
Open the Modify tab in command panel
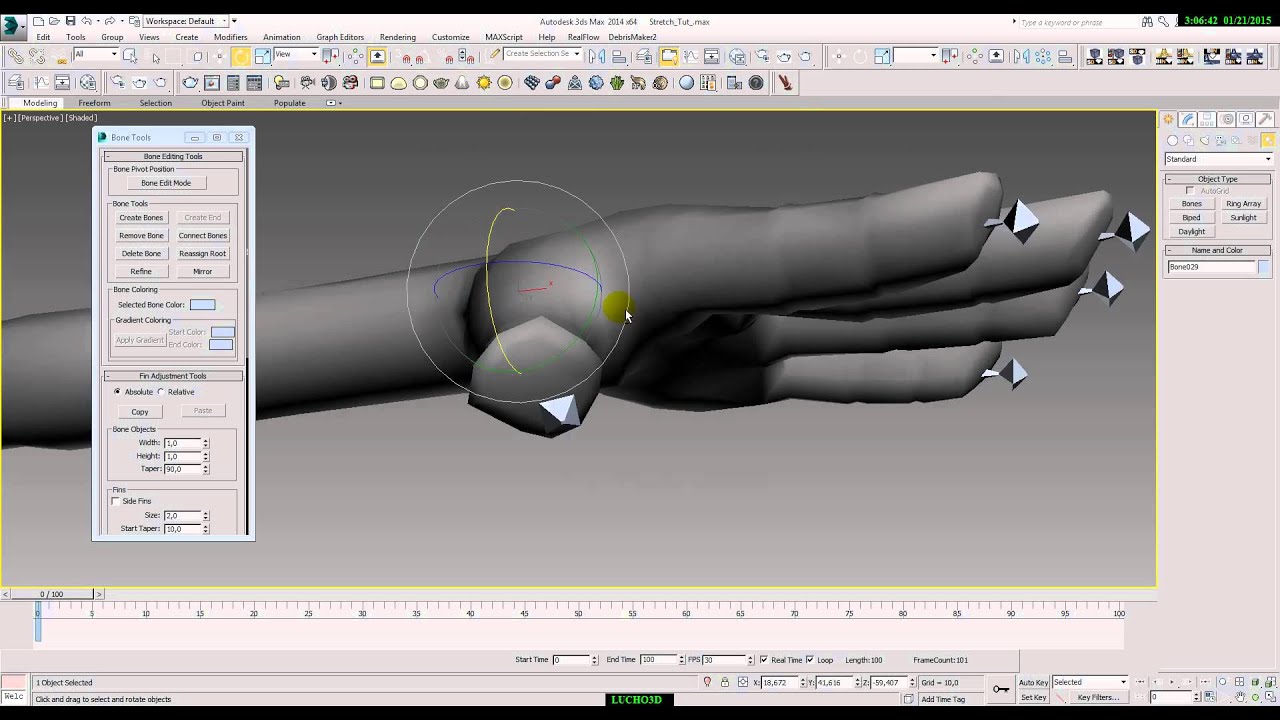tap(1188, 119)
